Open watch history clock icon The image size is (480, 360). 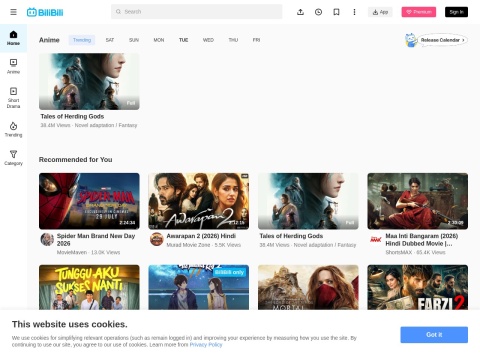(x=318, y=12)
